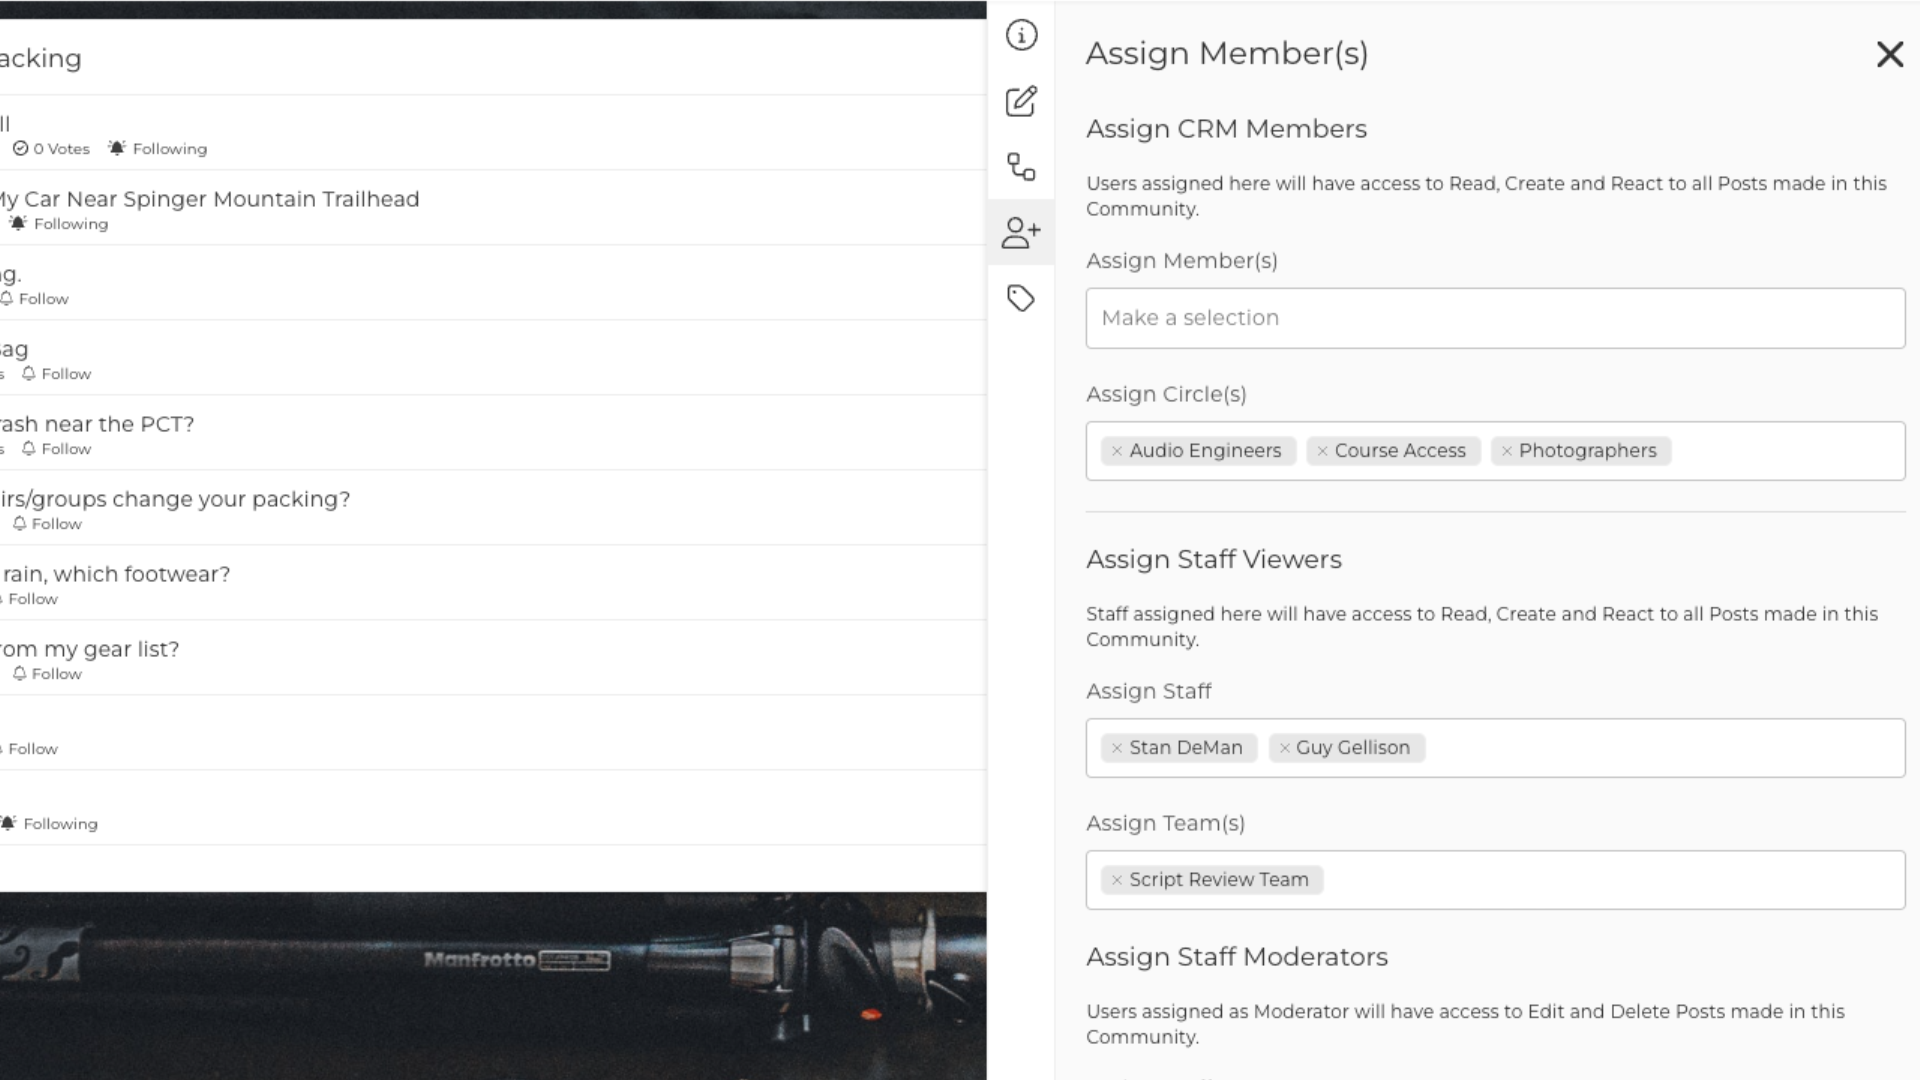The width and height of the screenshot is (1920, 1080).
Task: Remove Stan DeMan from staff
Action: tap(1117, 748)
